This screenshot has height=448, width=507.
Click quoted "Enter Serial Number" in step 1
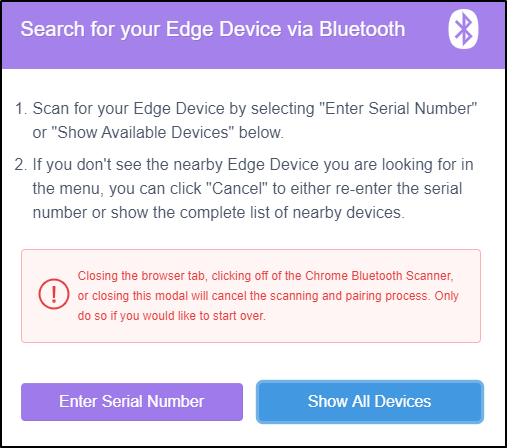point(398,109)
